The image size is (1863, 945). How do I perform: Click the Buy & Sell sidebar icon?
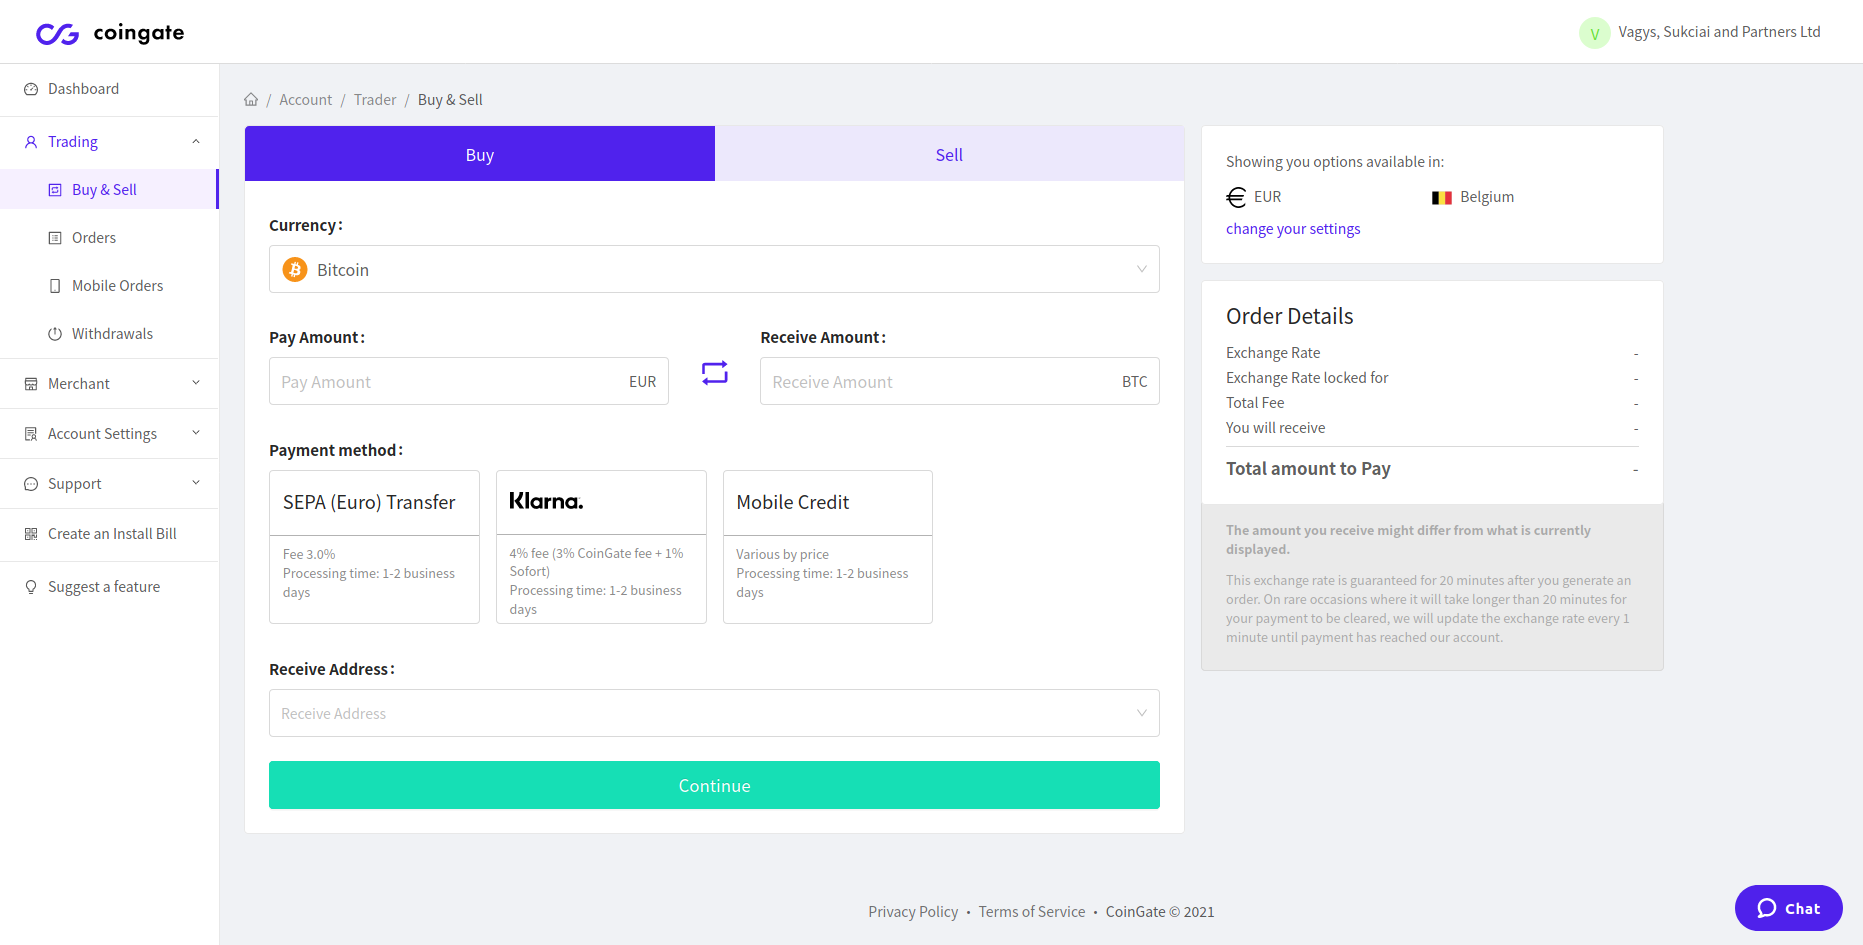coord(55,190)
